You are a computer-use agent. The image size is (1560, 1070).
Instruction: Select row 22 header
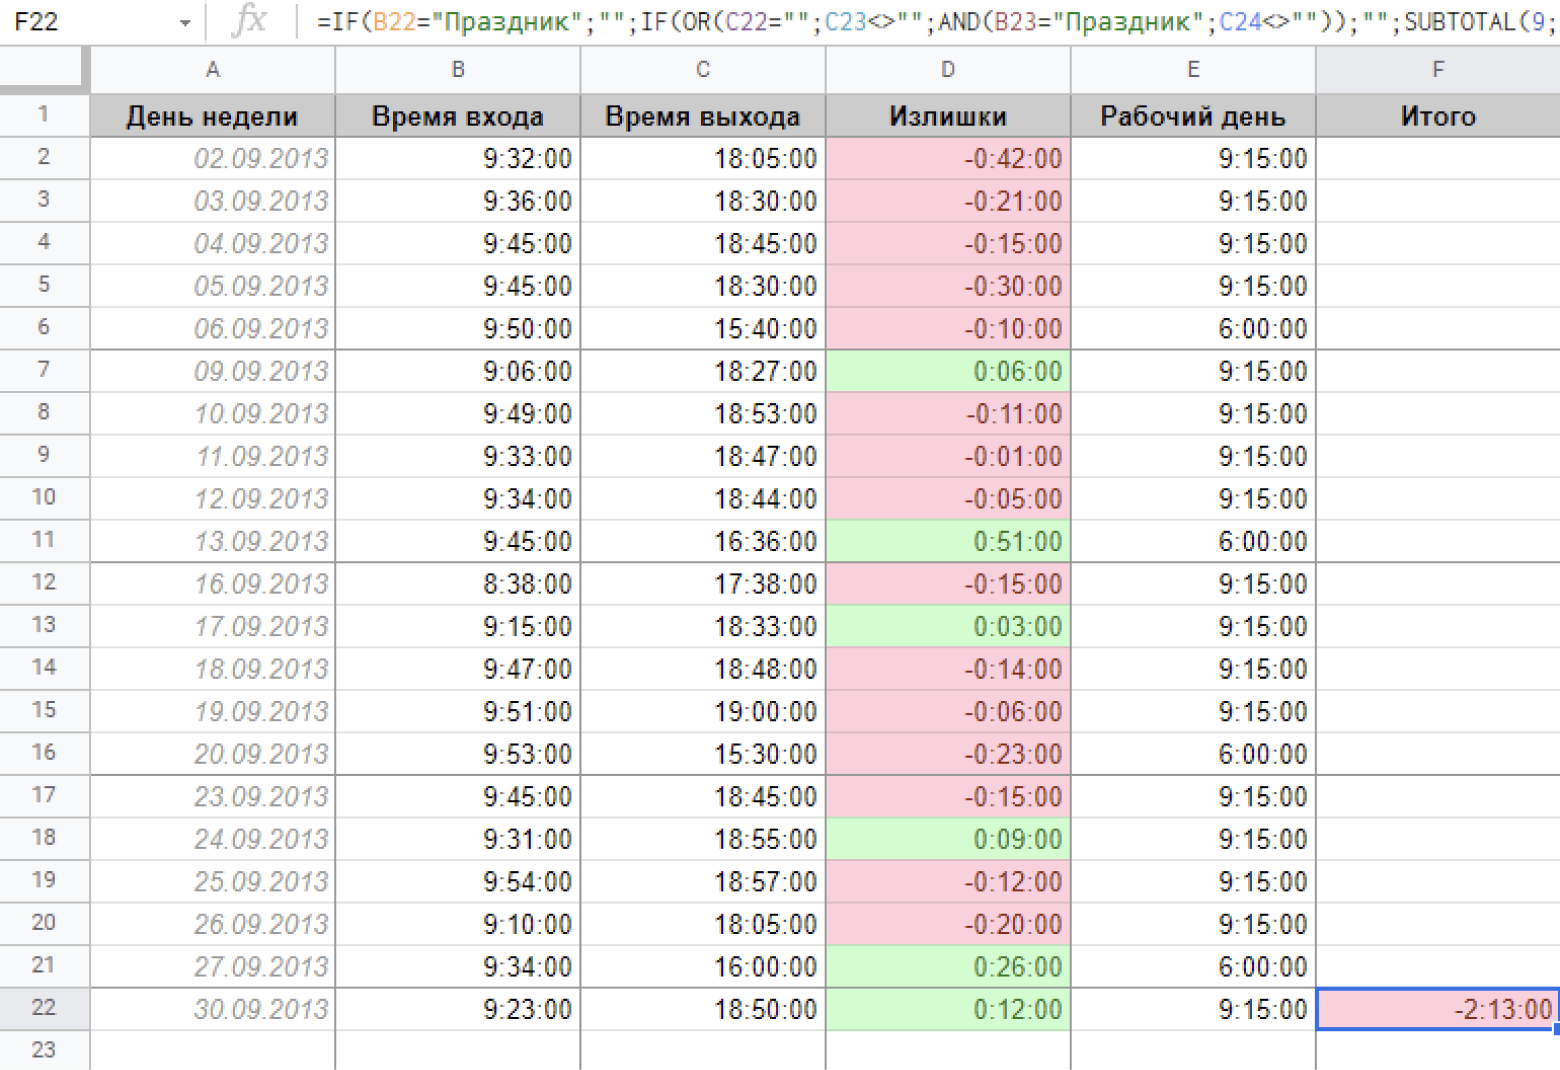(x=44, y=1008)
